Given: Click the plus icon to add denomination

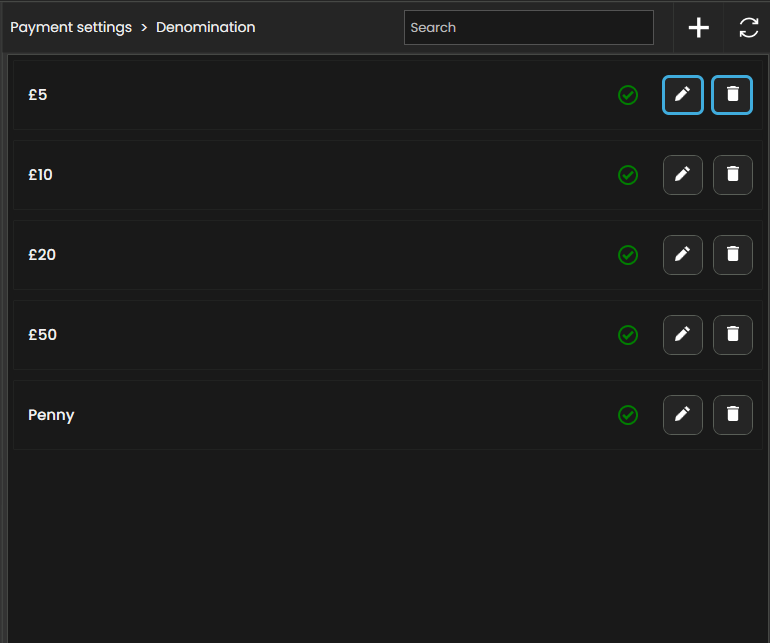Looking at the screenshot, I should [698, 28].
